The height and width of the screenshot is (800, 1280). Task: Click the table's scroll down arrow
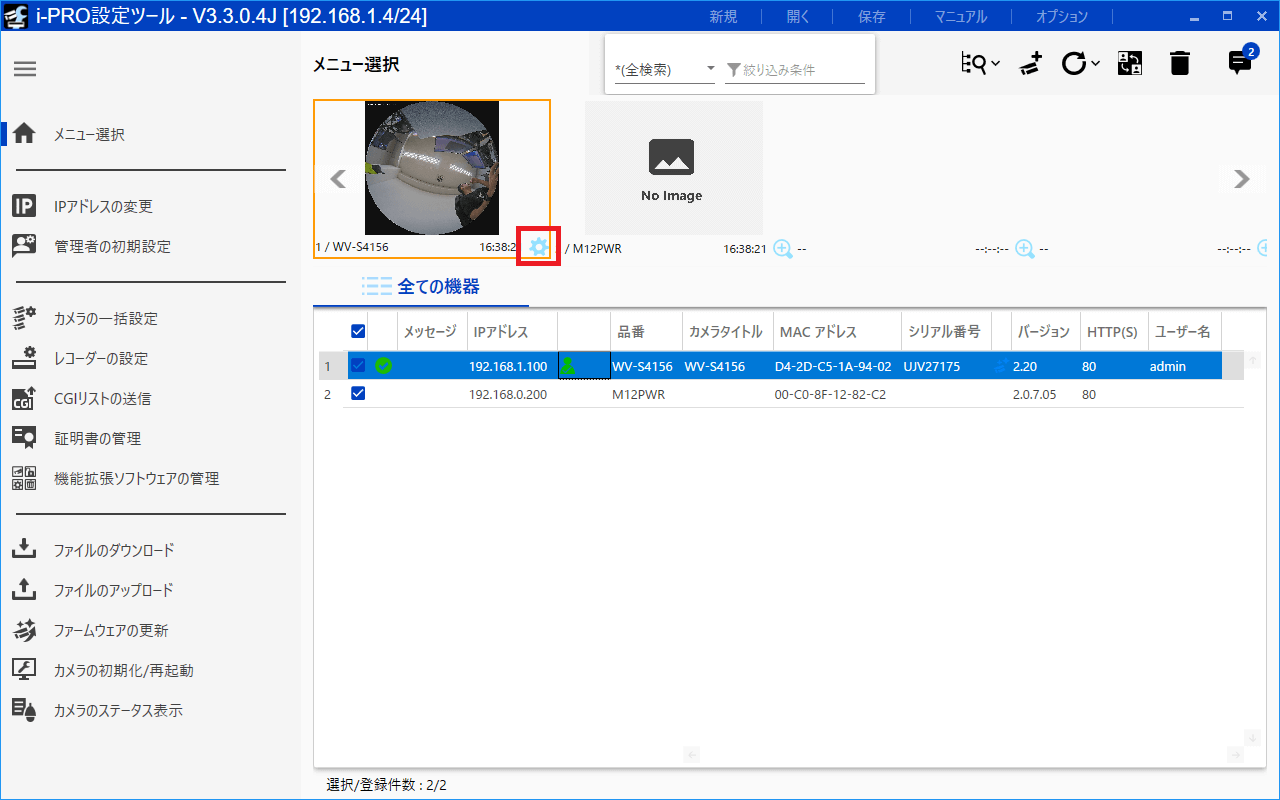(x=1252, y=738)
